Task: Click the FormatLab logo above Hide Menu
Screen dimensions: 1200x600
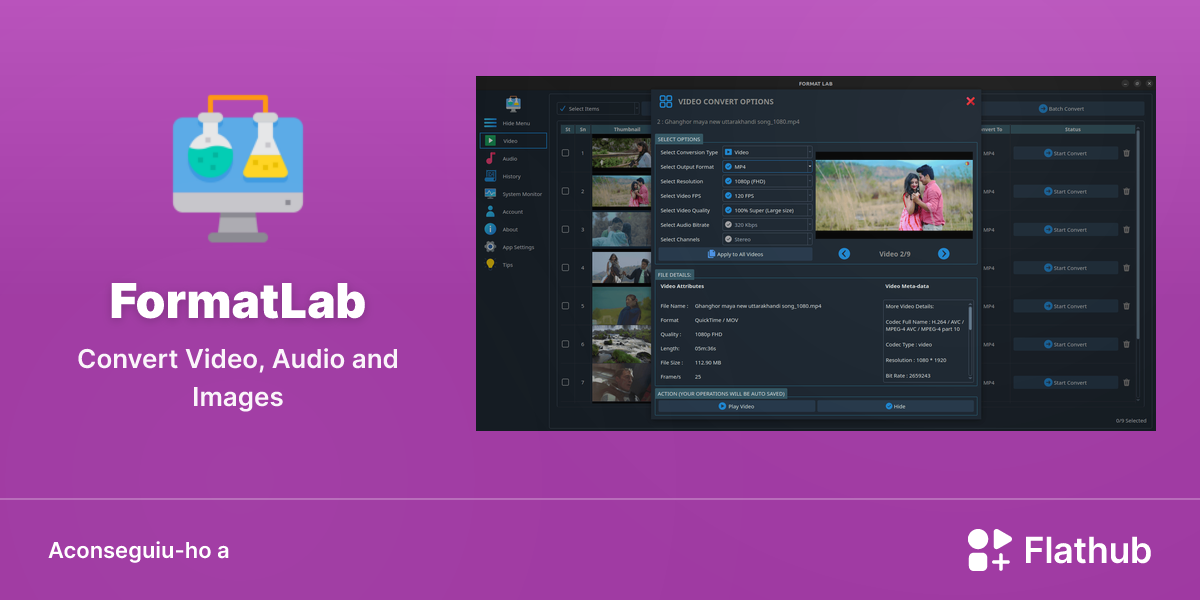Action: [x=513, y=103]
